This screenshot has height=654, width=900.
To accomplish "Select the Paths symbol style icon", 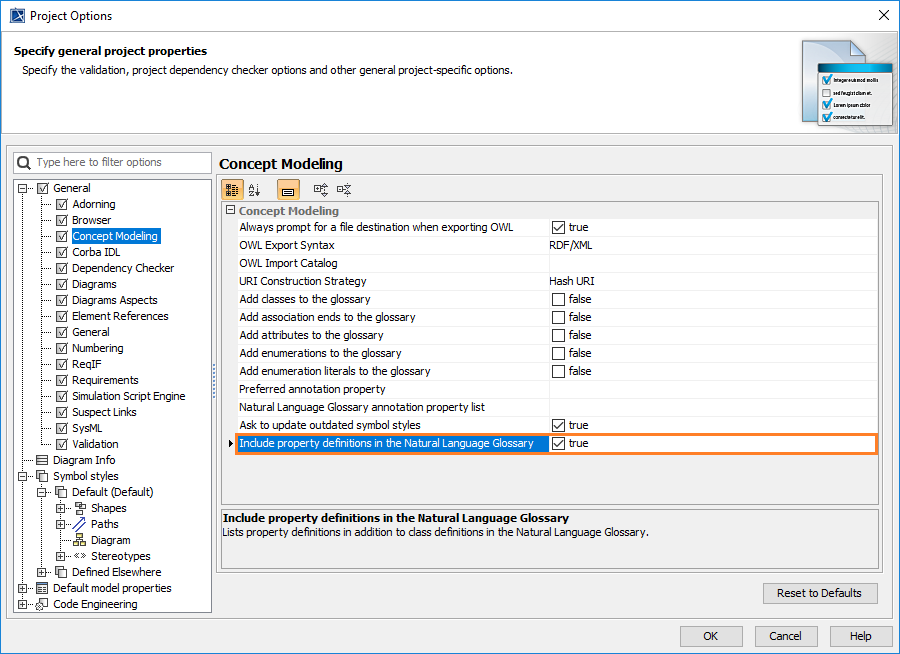I will click(x=80, y=524).
